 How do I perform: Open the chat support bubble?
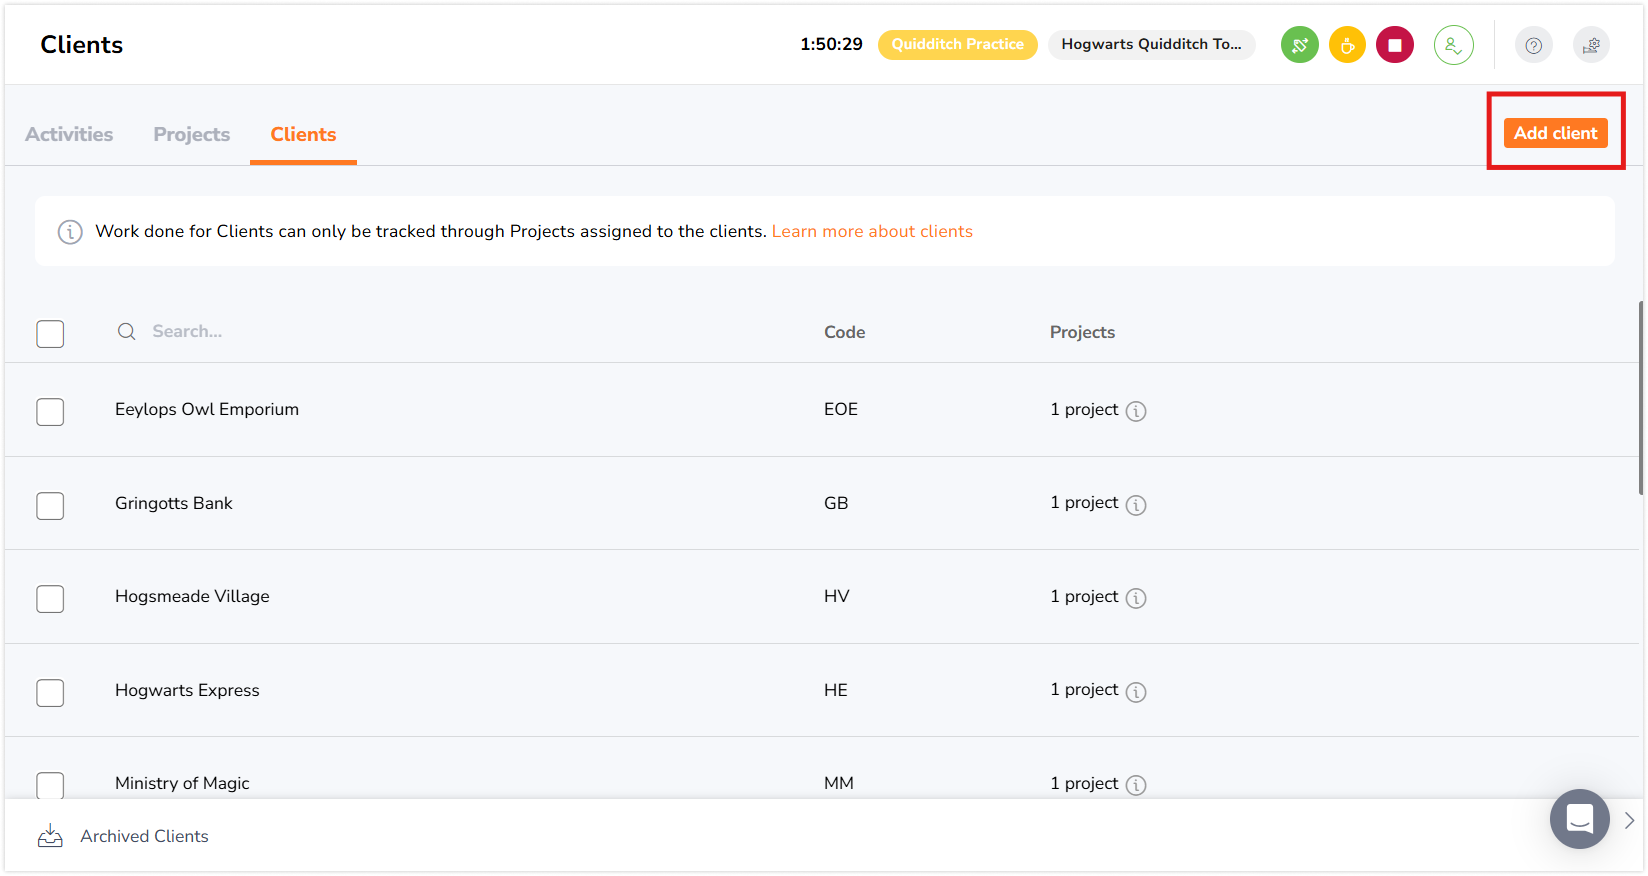[1579, 819]
